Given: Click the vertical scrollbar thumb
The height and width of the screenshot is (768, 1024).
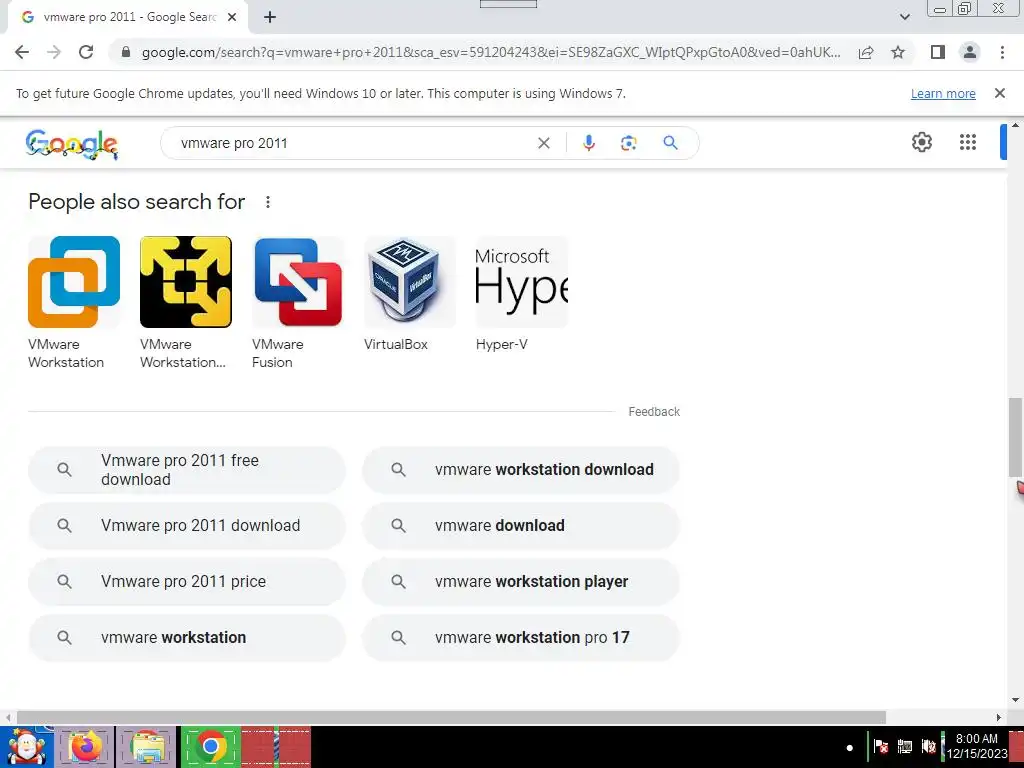Looking at the screenshot, I should (x=1015, y=437).
